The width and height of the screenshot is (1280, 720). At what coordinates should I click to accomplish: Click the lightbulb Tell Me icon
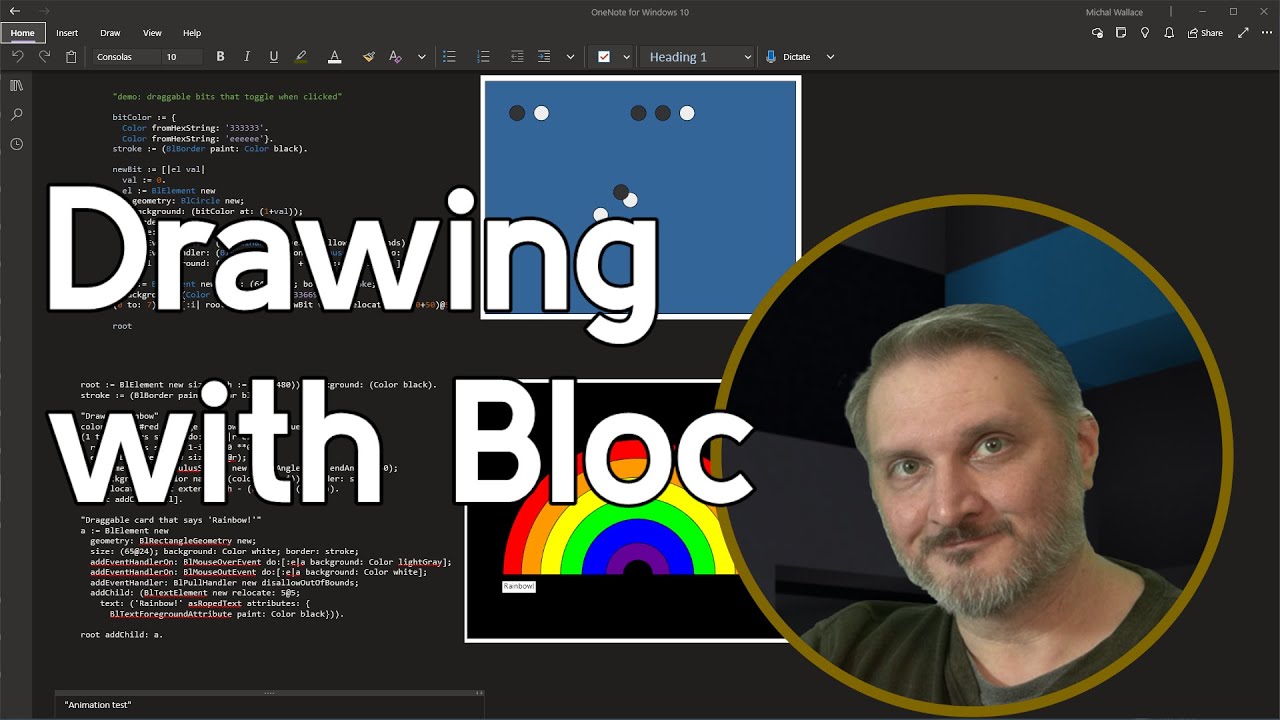(1145, 33)
